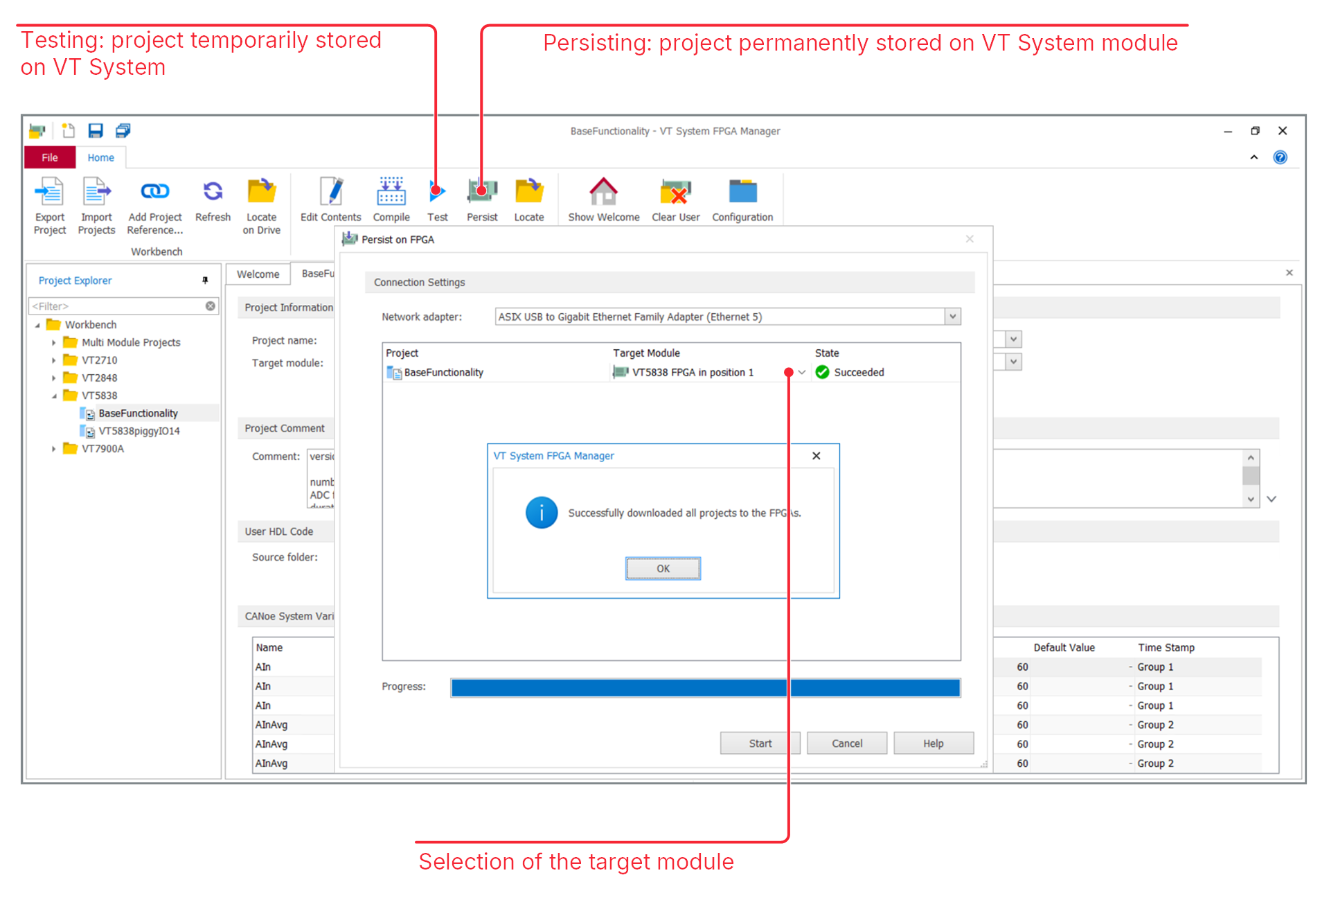Click the download Progress bar
1329x900 pixels.
(x=705, y=687)
